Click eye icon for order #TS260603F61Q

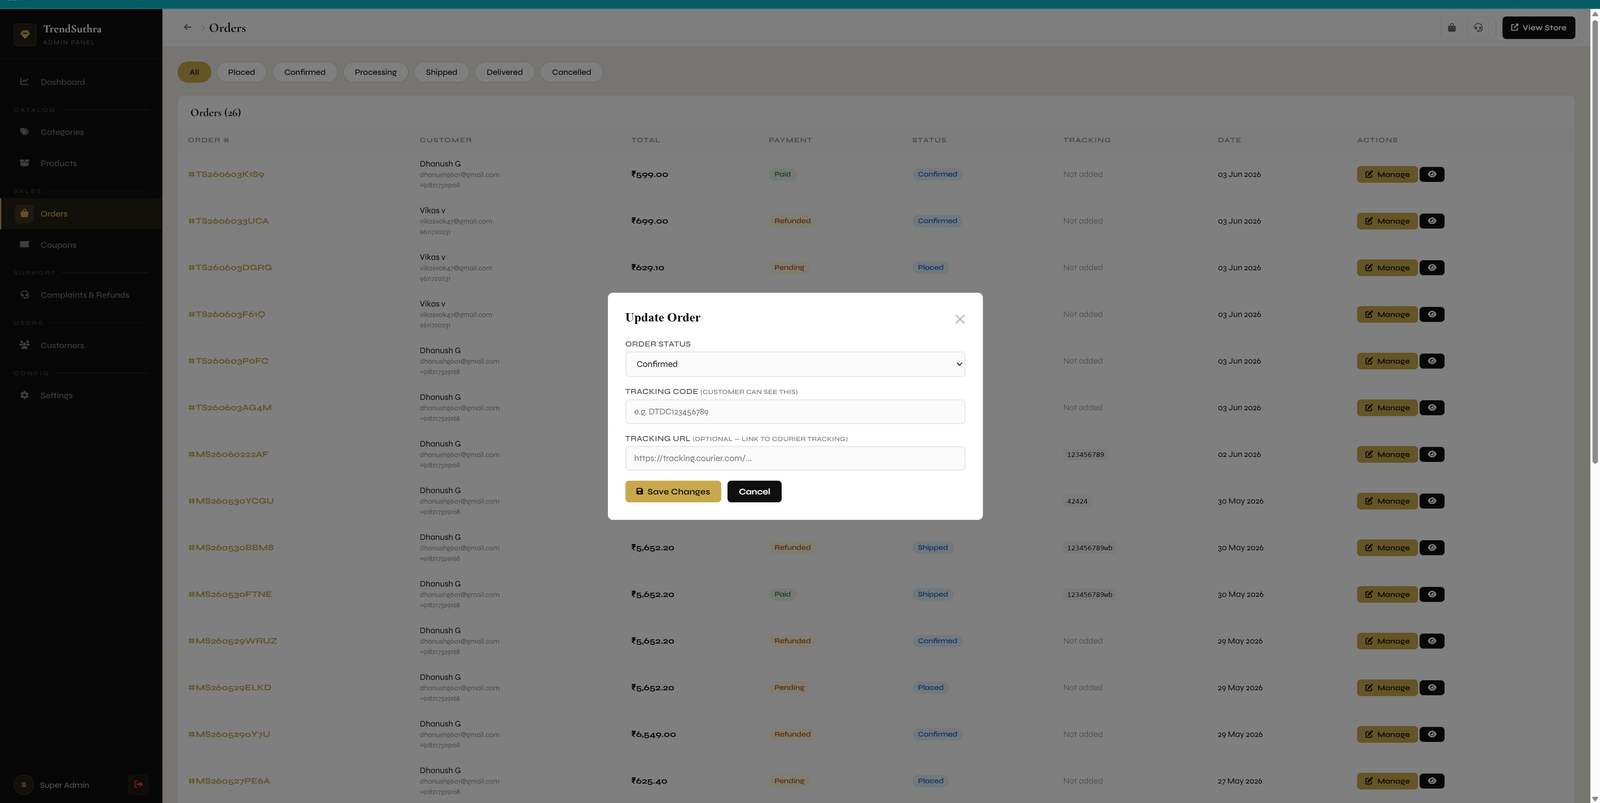coord(1432,314)
